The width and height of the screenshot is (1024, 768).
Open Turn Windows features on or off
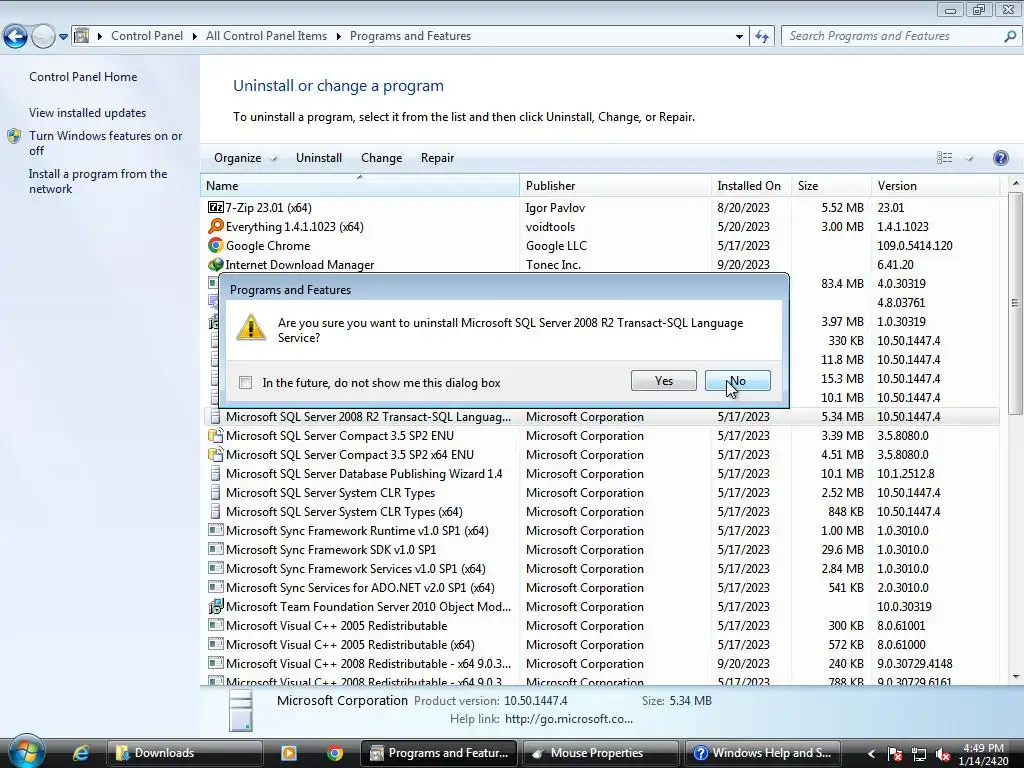[105, 143]
